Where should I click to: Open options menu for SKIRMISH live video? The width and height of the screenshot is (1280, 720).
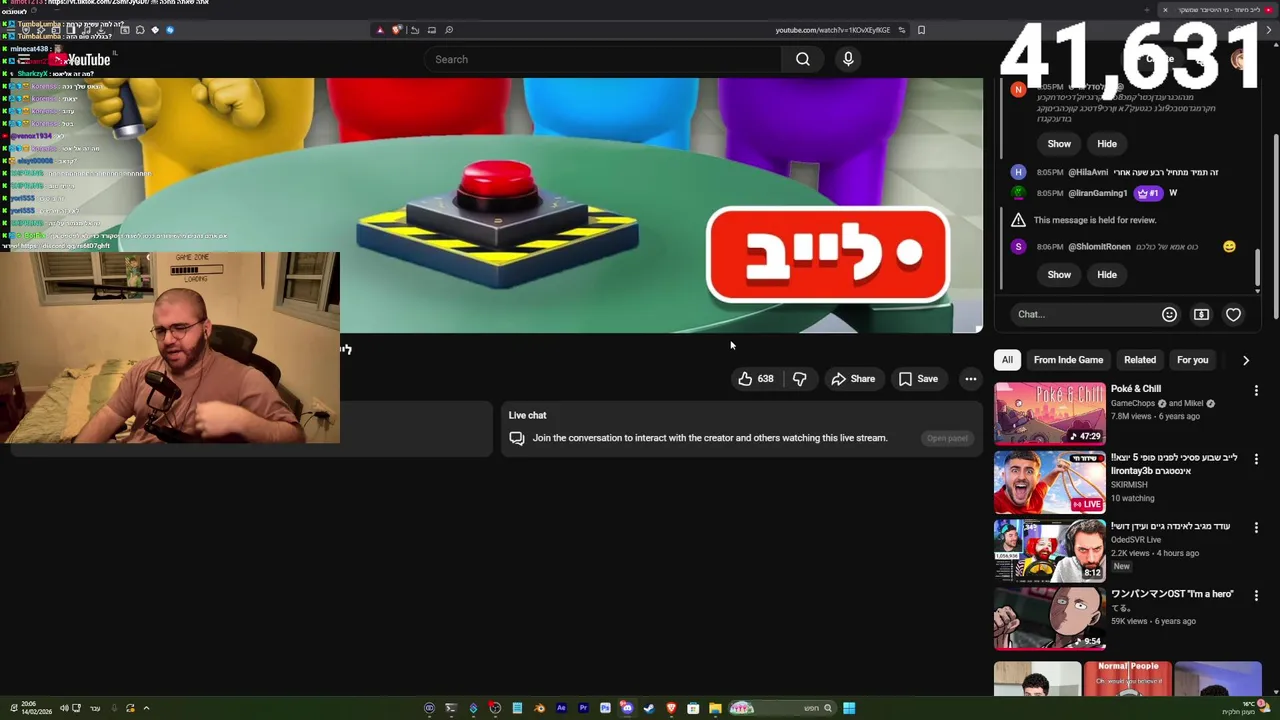(x=1256, y=459)
